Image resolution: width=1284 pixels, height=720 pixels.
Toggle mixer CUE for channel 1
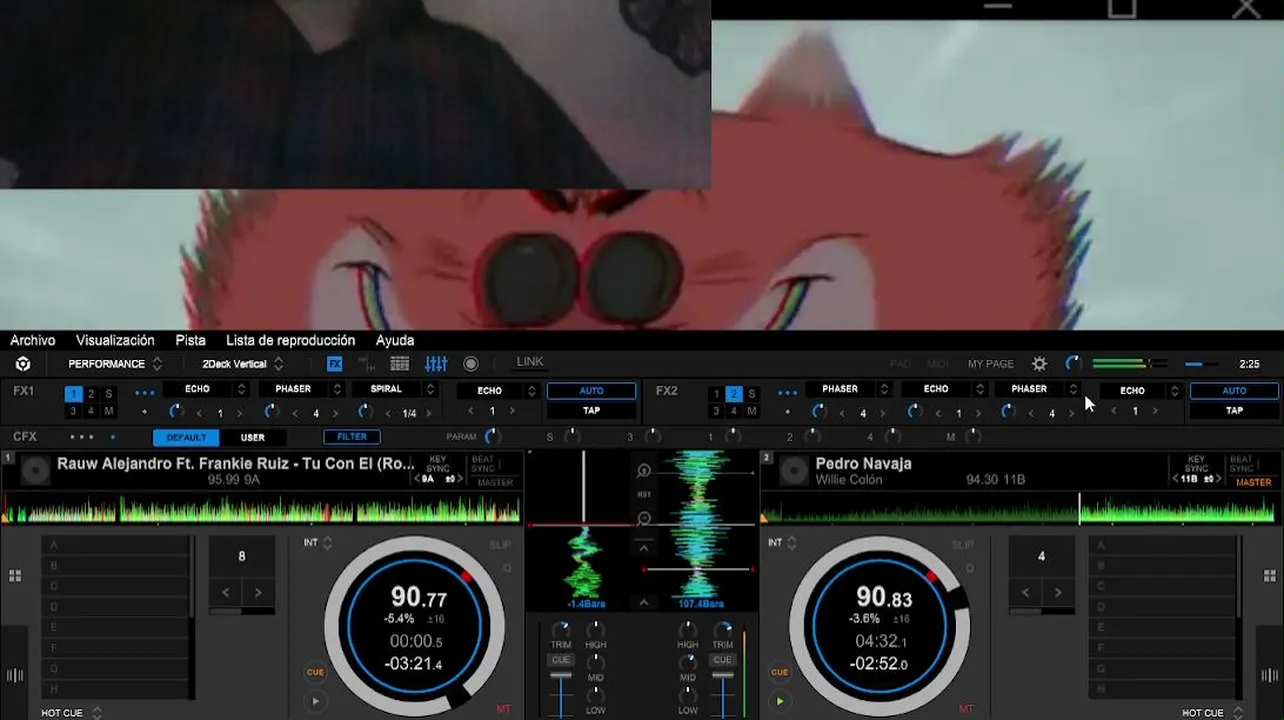[x=561, y=660]
